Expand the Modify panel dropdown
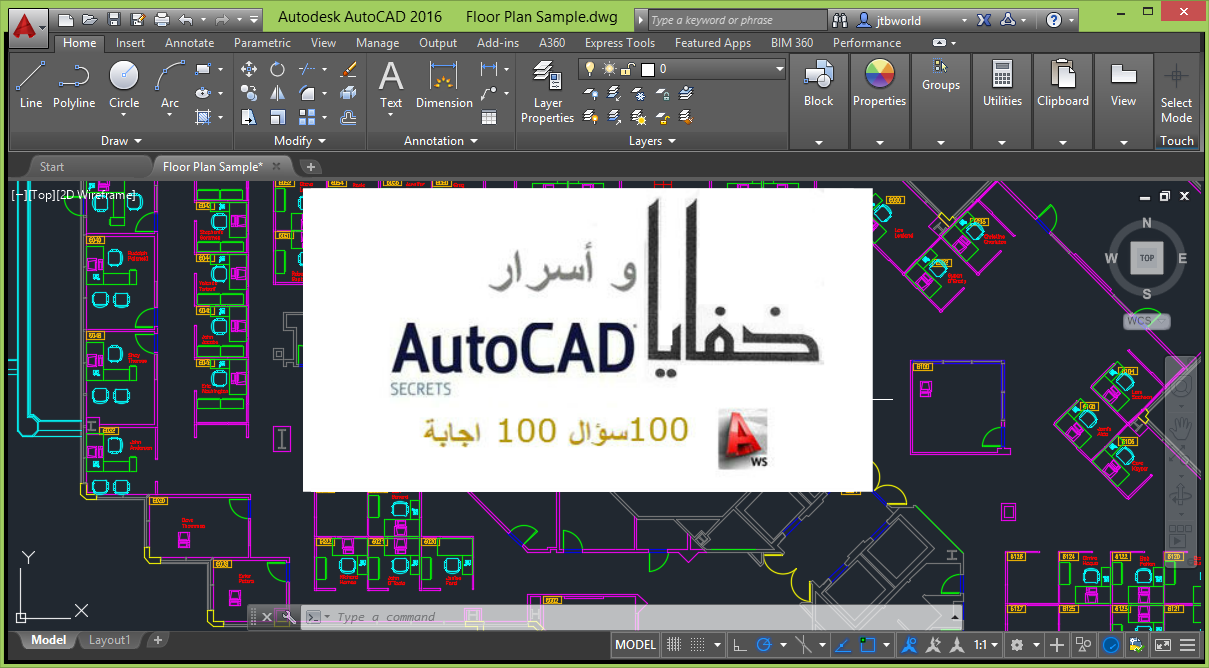Viewport: 1209px width, 668px height. click(x=299, y=141)
